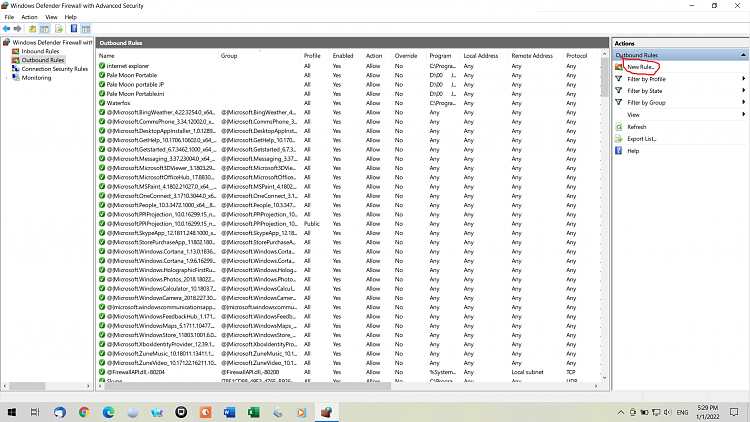Open the notification center icon
The image size is (750, 422).
[734, 412]
